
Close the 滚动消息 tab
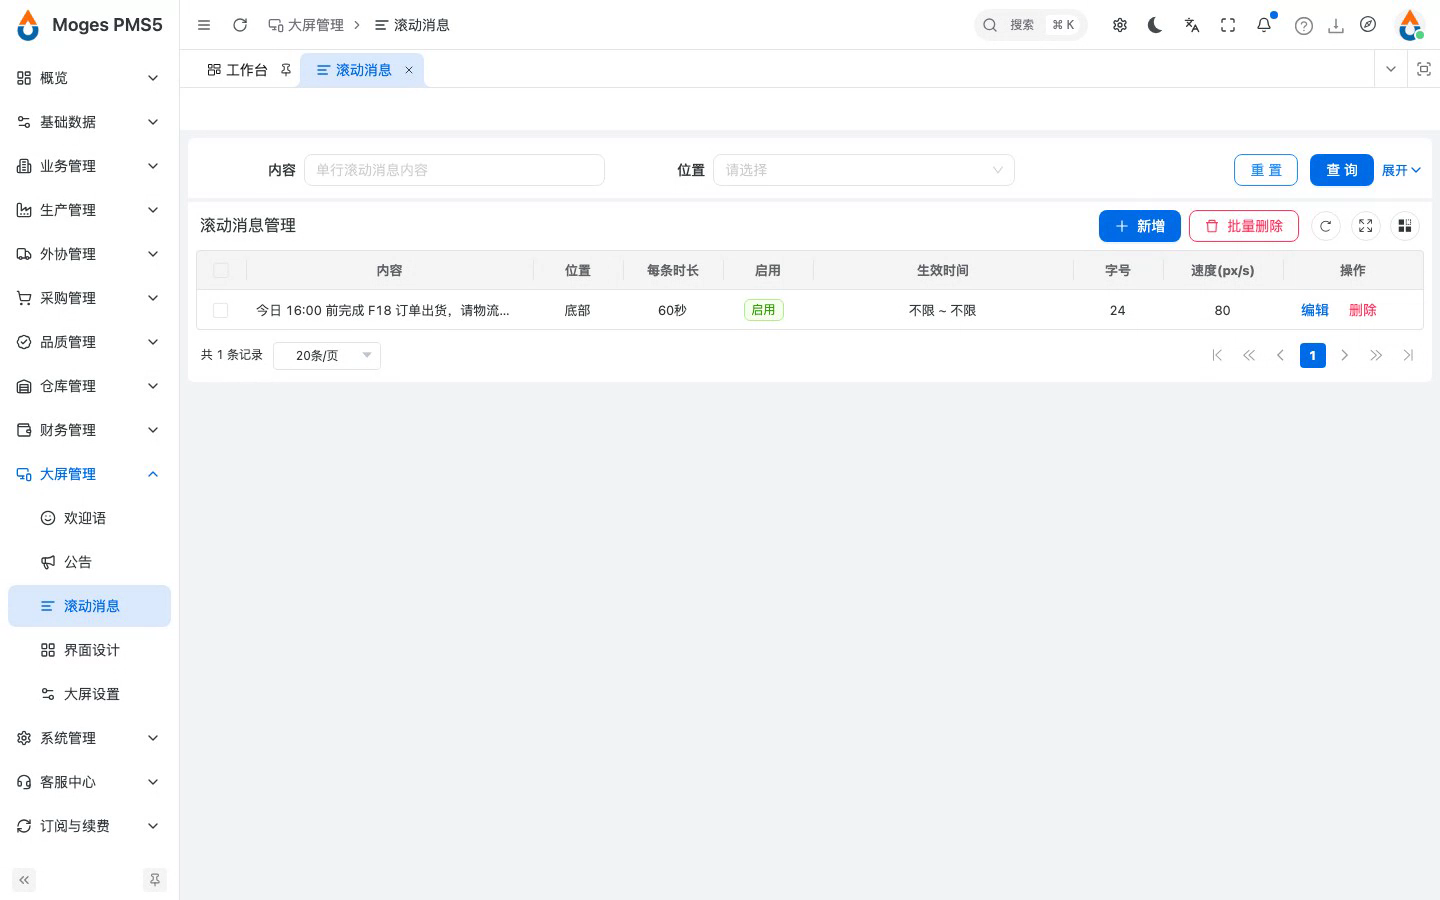coord(409,70)
